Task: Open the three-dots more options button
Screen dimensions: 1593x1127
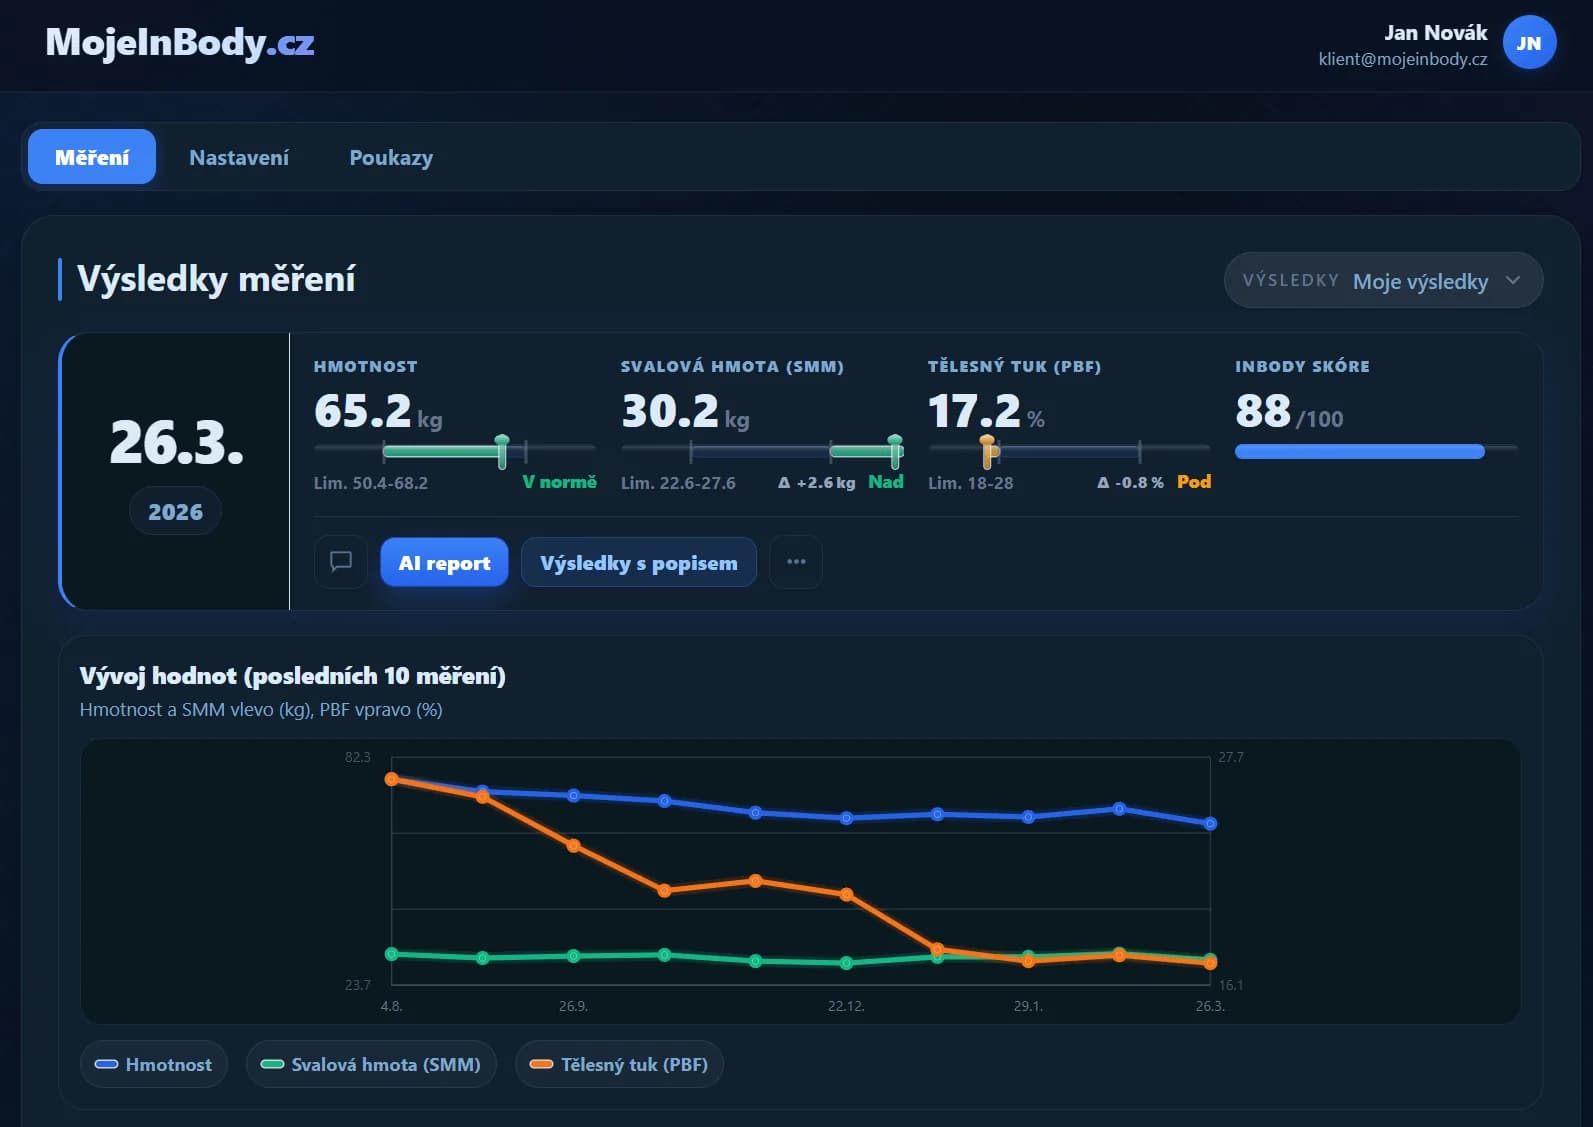Action: pos(796,562)
